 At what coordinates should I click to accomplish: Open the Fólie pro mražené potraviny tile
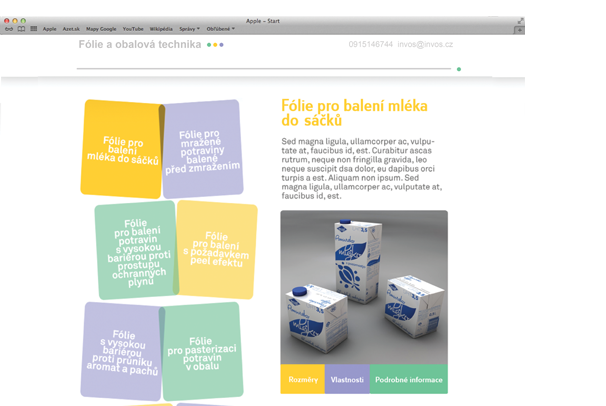(203, 149)
